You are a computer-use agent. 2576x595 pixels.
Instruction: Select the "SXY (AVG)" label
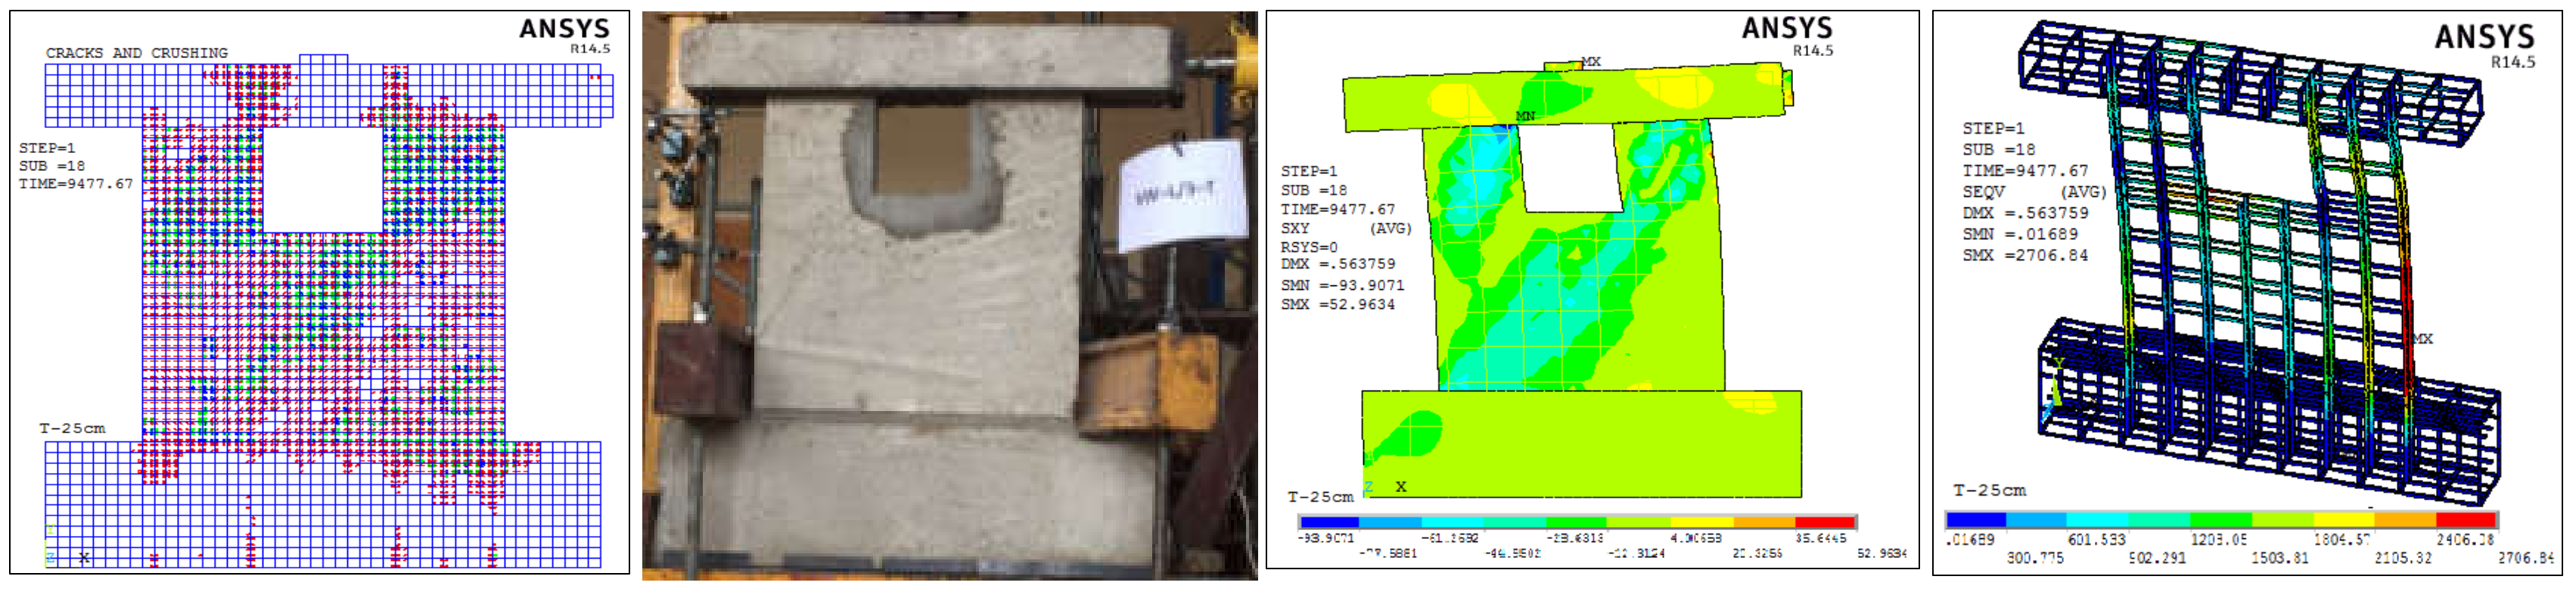(1346, 228)
